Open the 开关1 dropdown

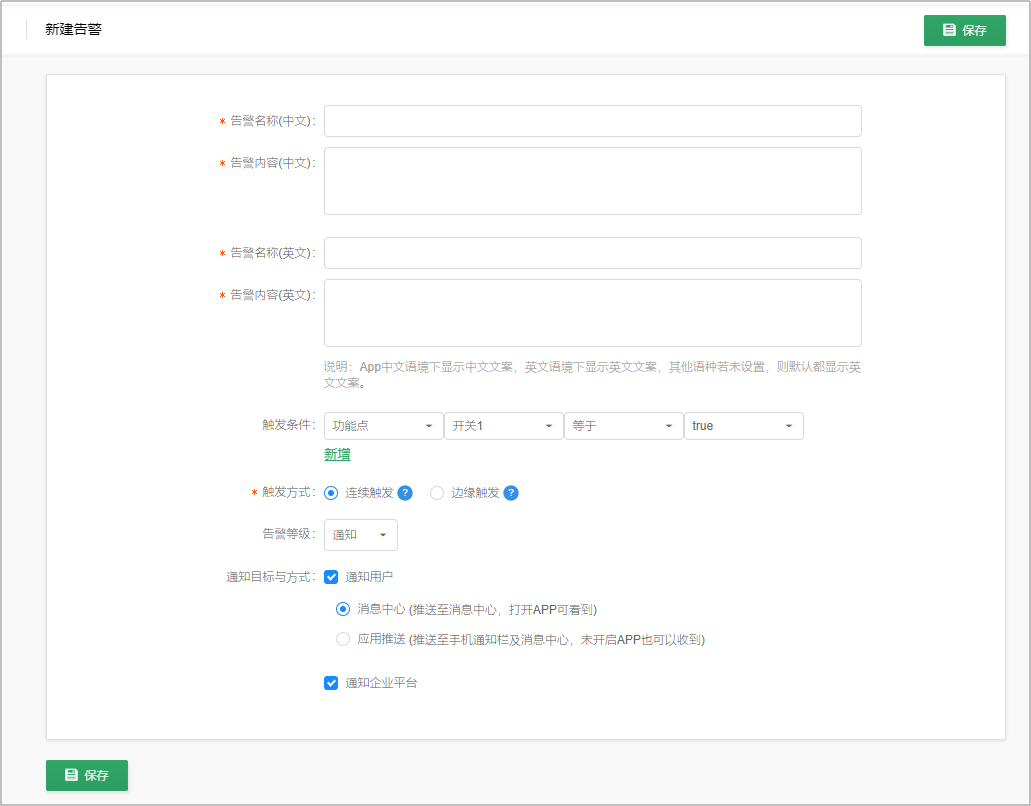point(503,426)
